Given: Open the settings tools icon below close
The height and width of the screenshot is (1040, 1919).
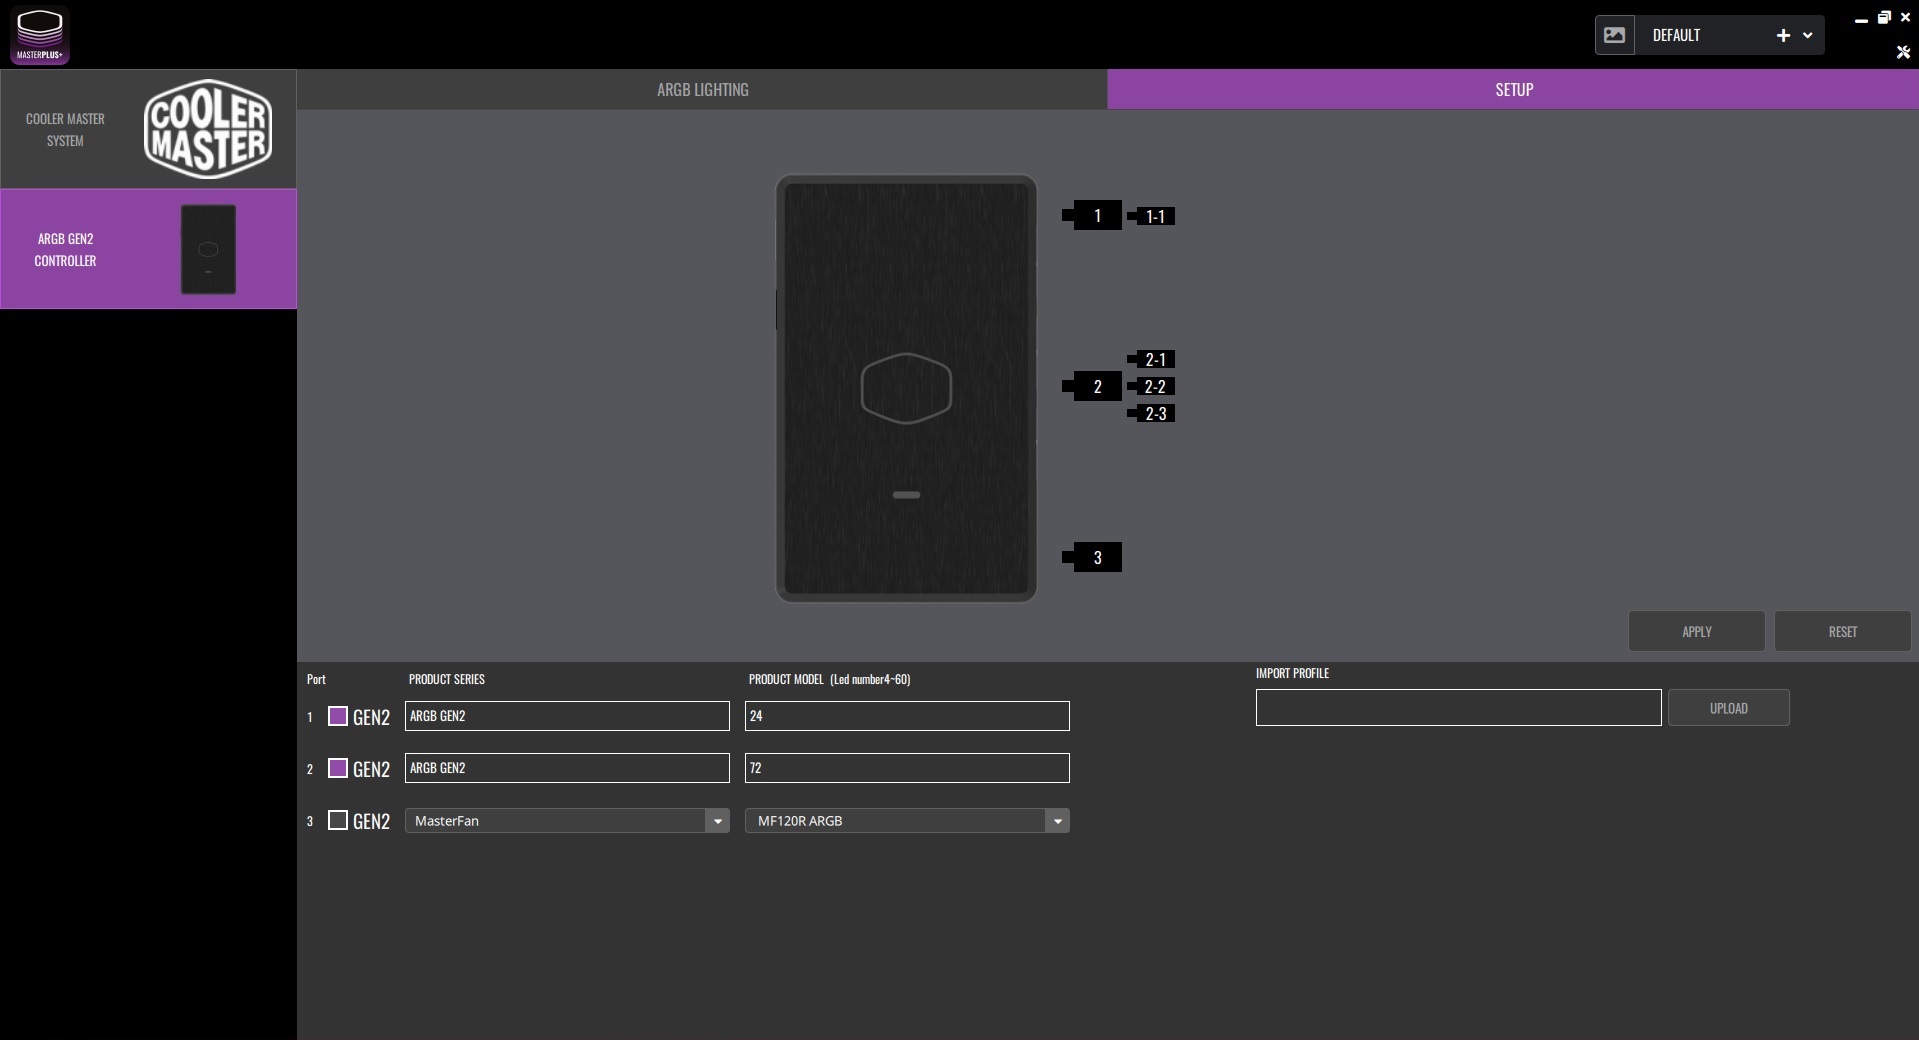Looking at the screenshot, I should point(1903,52).
